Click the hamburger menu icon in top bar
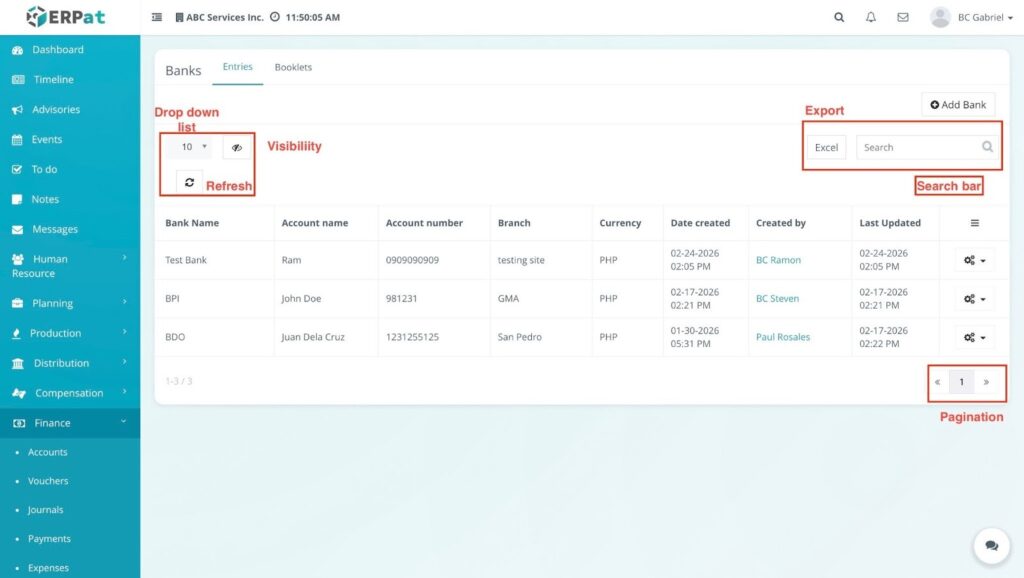The image size is (1024, 578). point(157,17)
